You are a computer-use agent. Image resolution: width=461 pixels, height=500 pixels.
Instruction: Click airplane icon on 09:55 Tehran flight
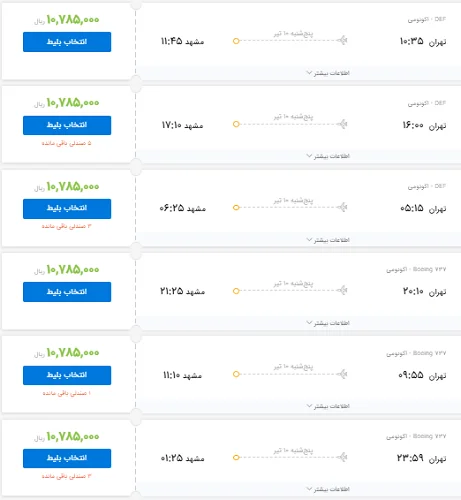(x=342, y=374)
